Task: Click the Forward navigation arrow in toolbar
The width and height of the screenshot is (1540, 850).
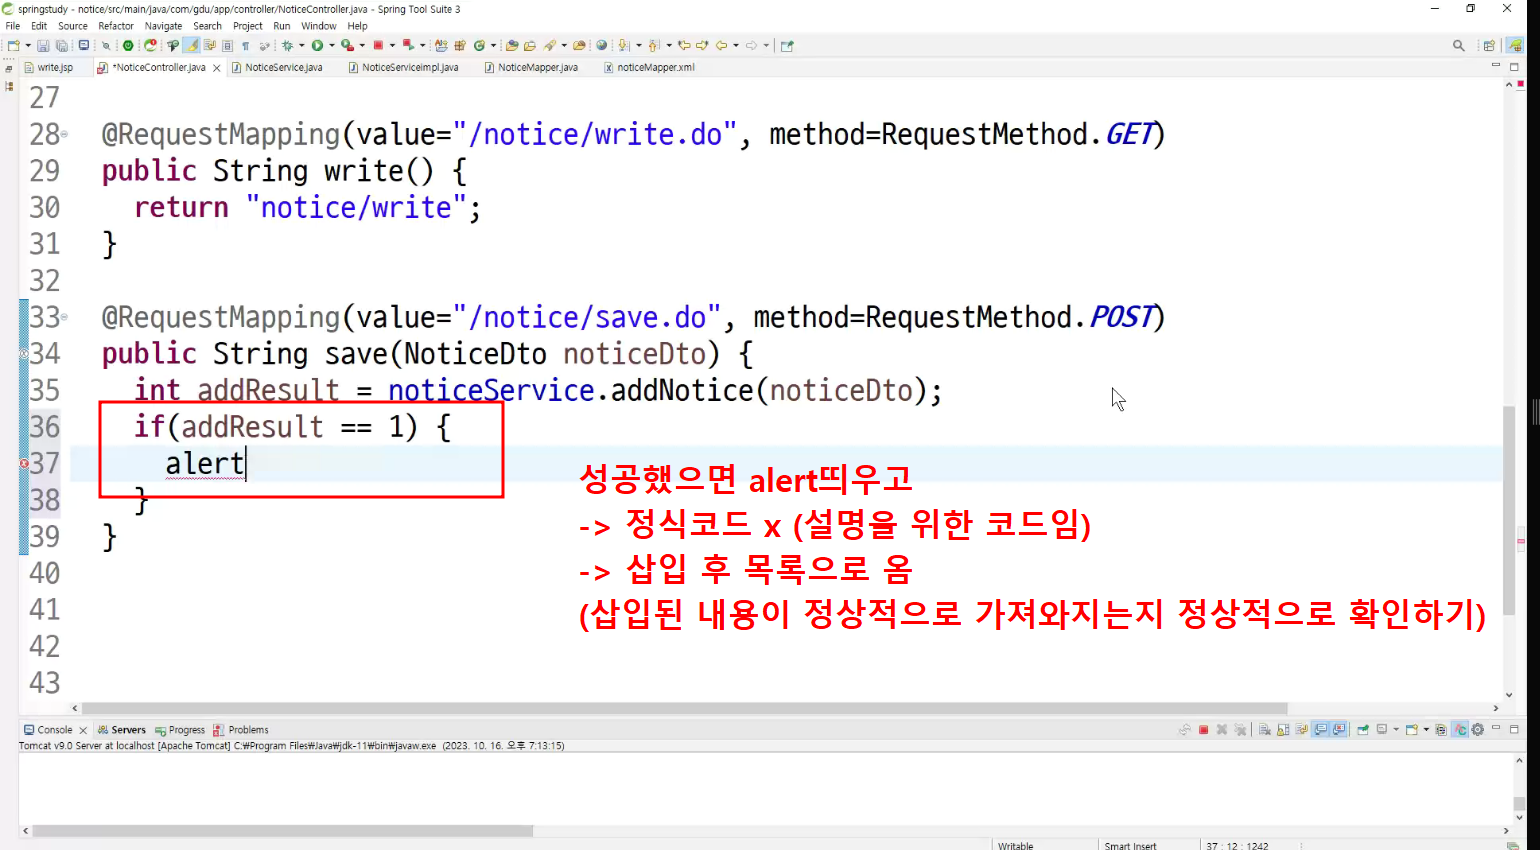Action: point(751,45)
